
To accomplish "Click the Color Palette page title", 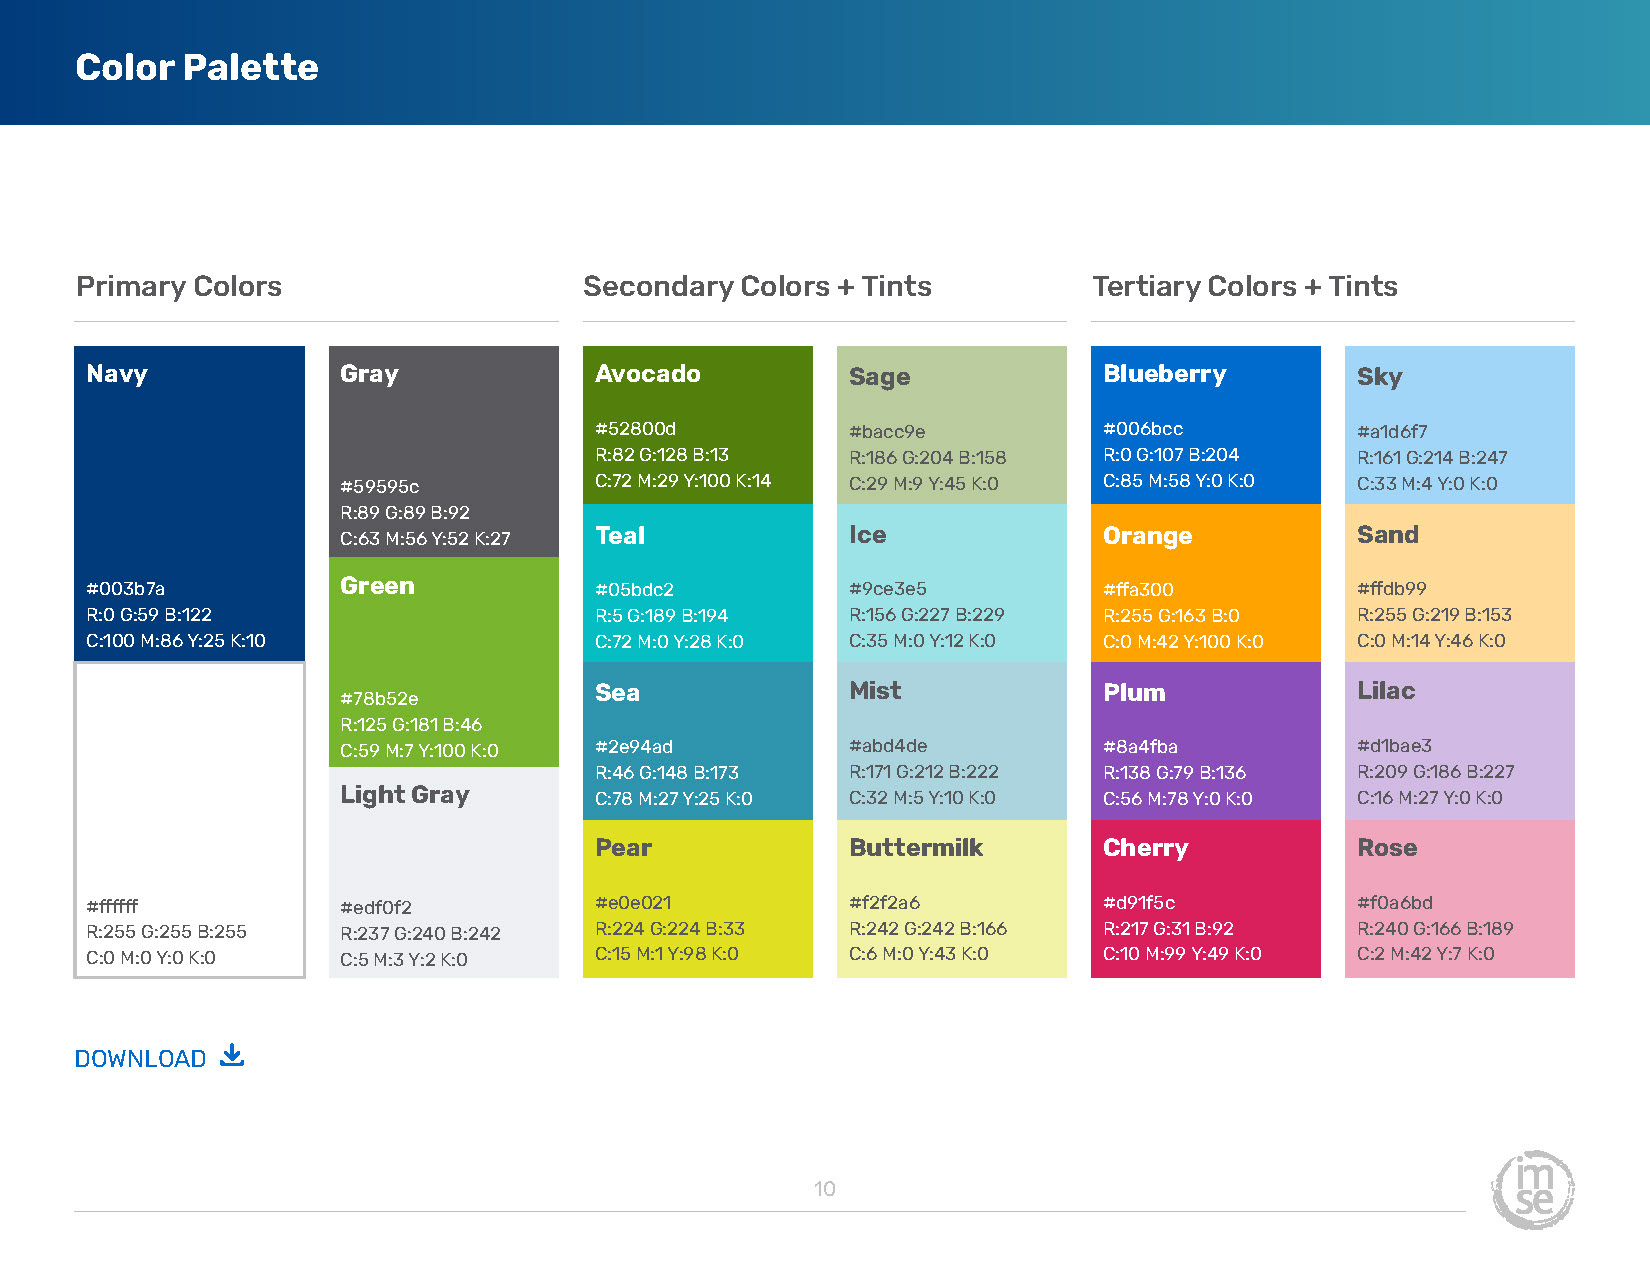I will point(197,67).
